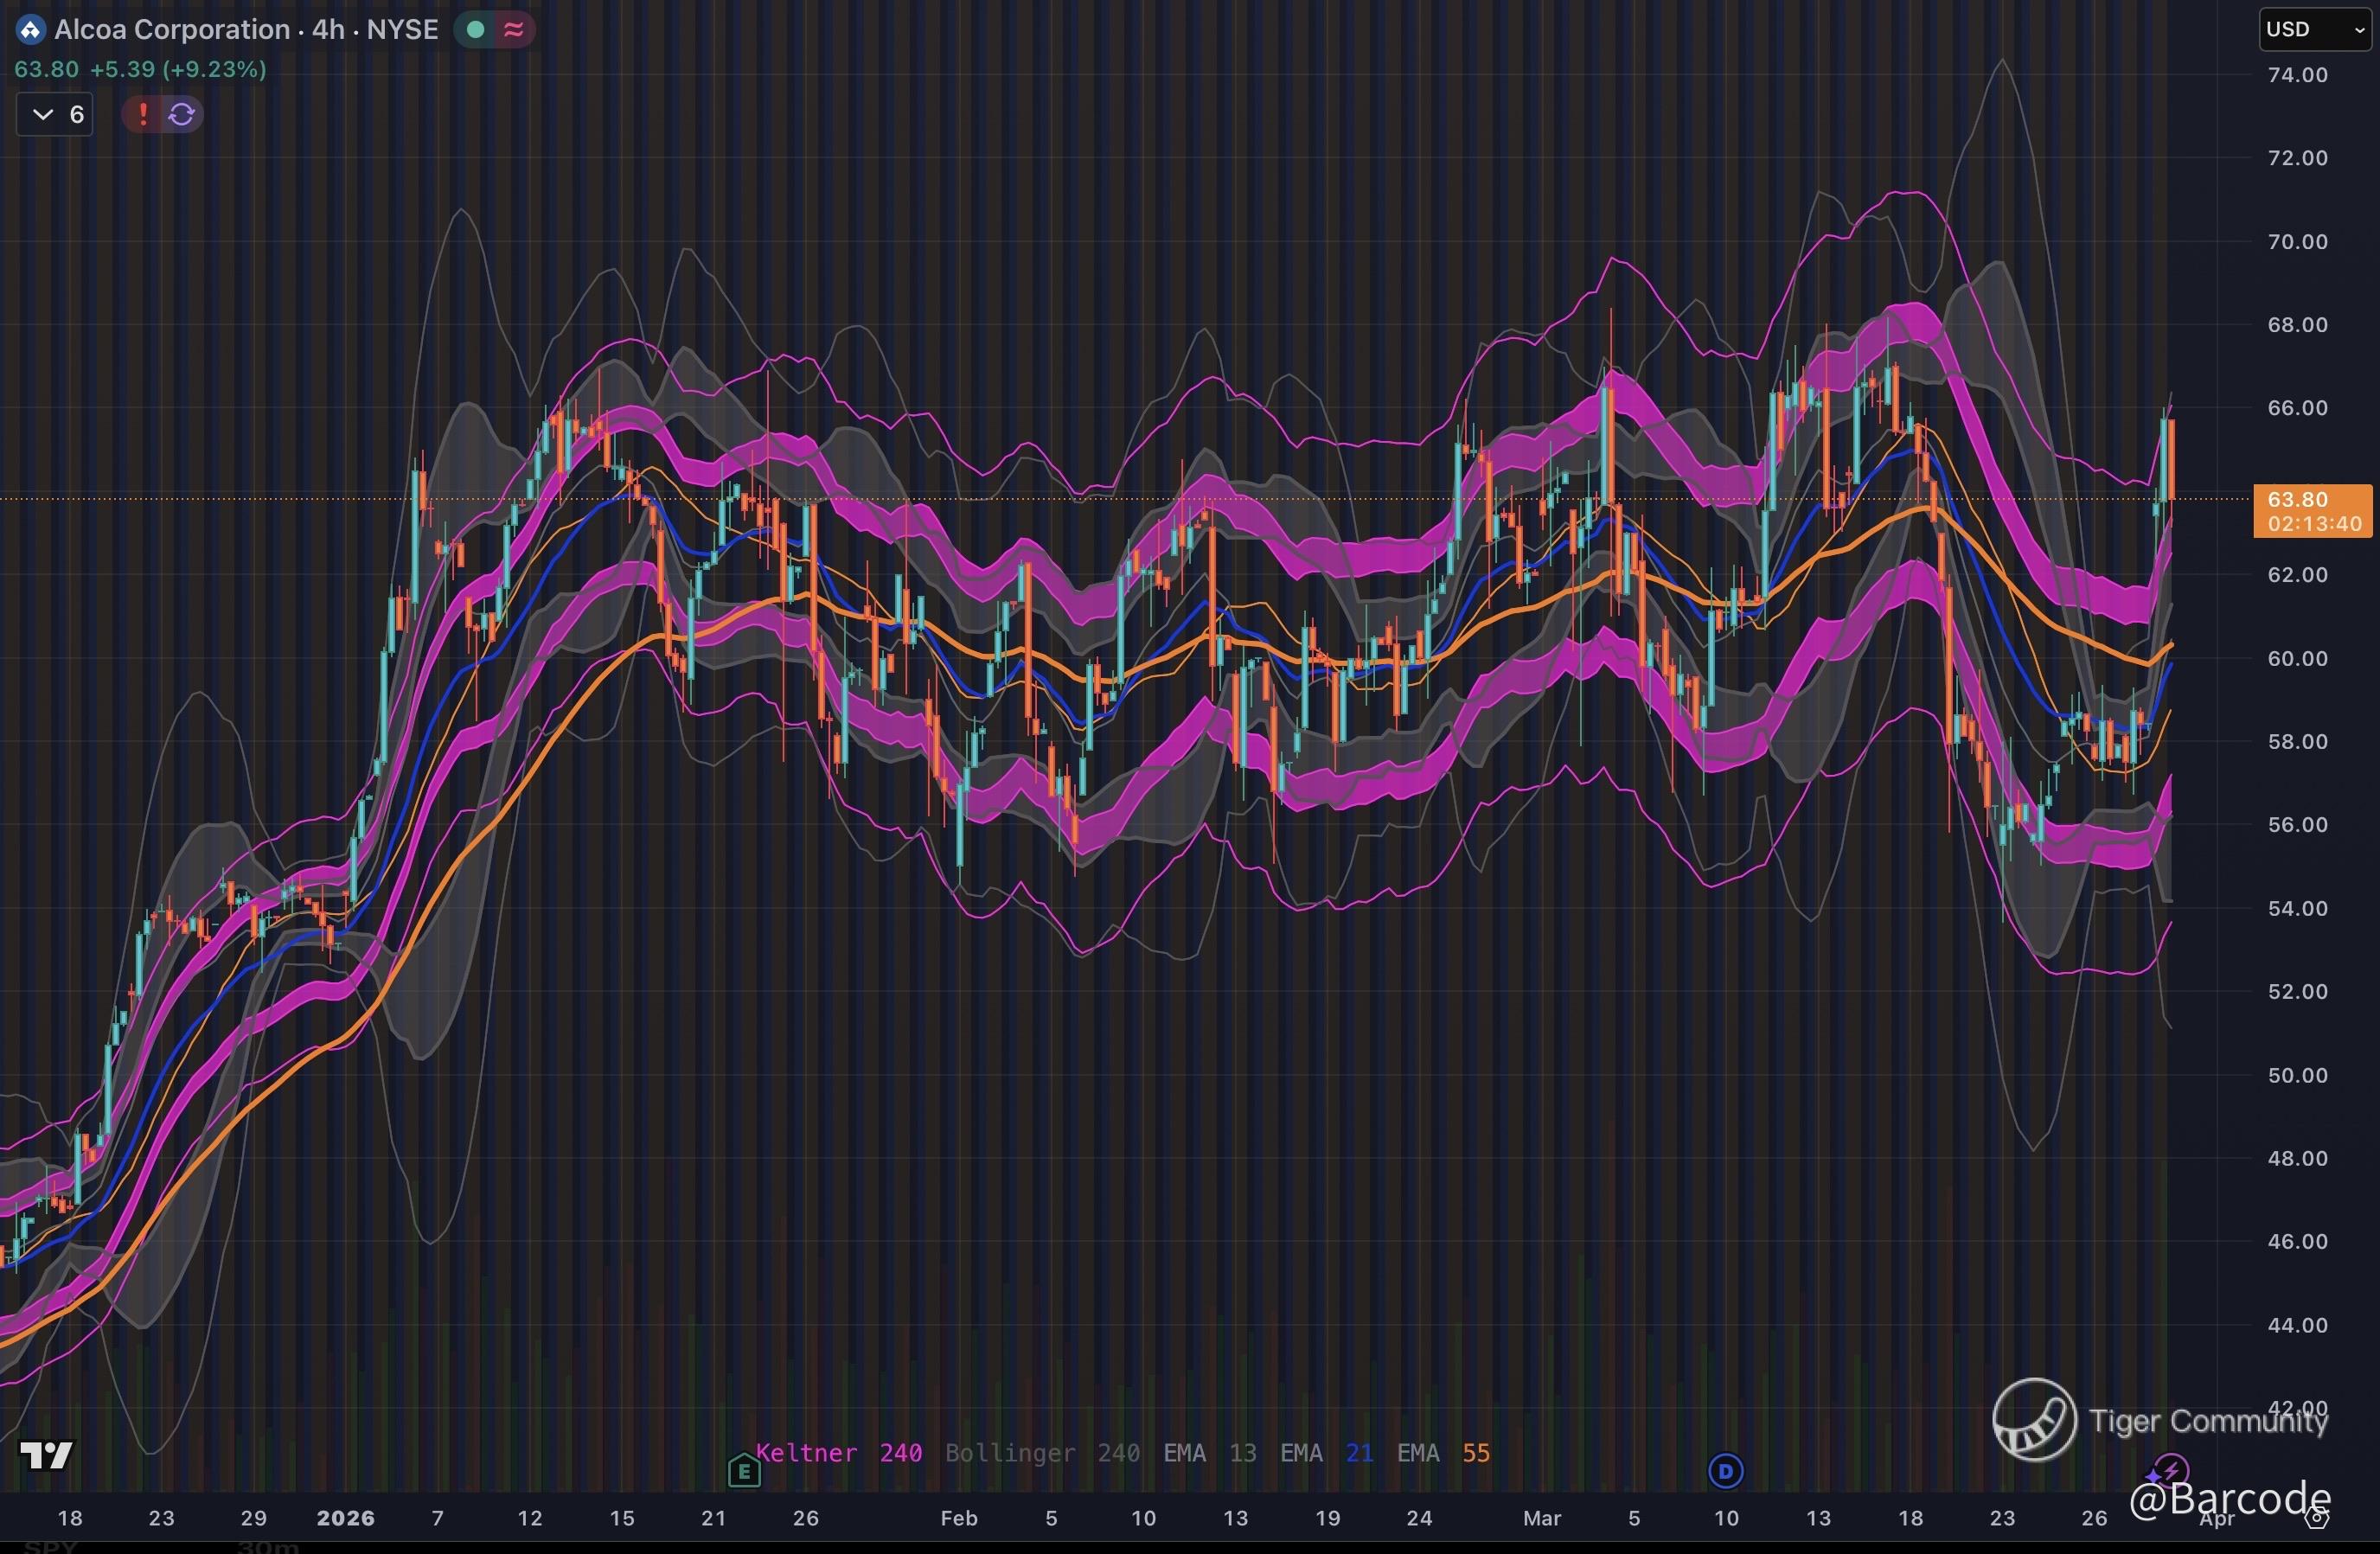The height and width of the screenshot is (1554, 2380).
Task: Select the EMA 21 indicator label
Action: (x=1326, y=1453)
